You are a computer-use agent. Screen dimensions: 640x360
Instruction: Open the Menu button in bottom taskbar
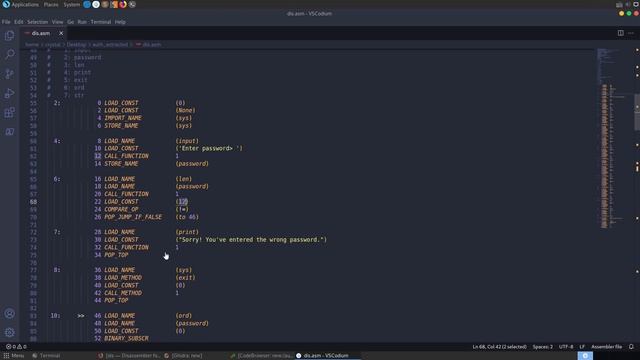tap(14, 356)
